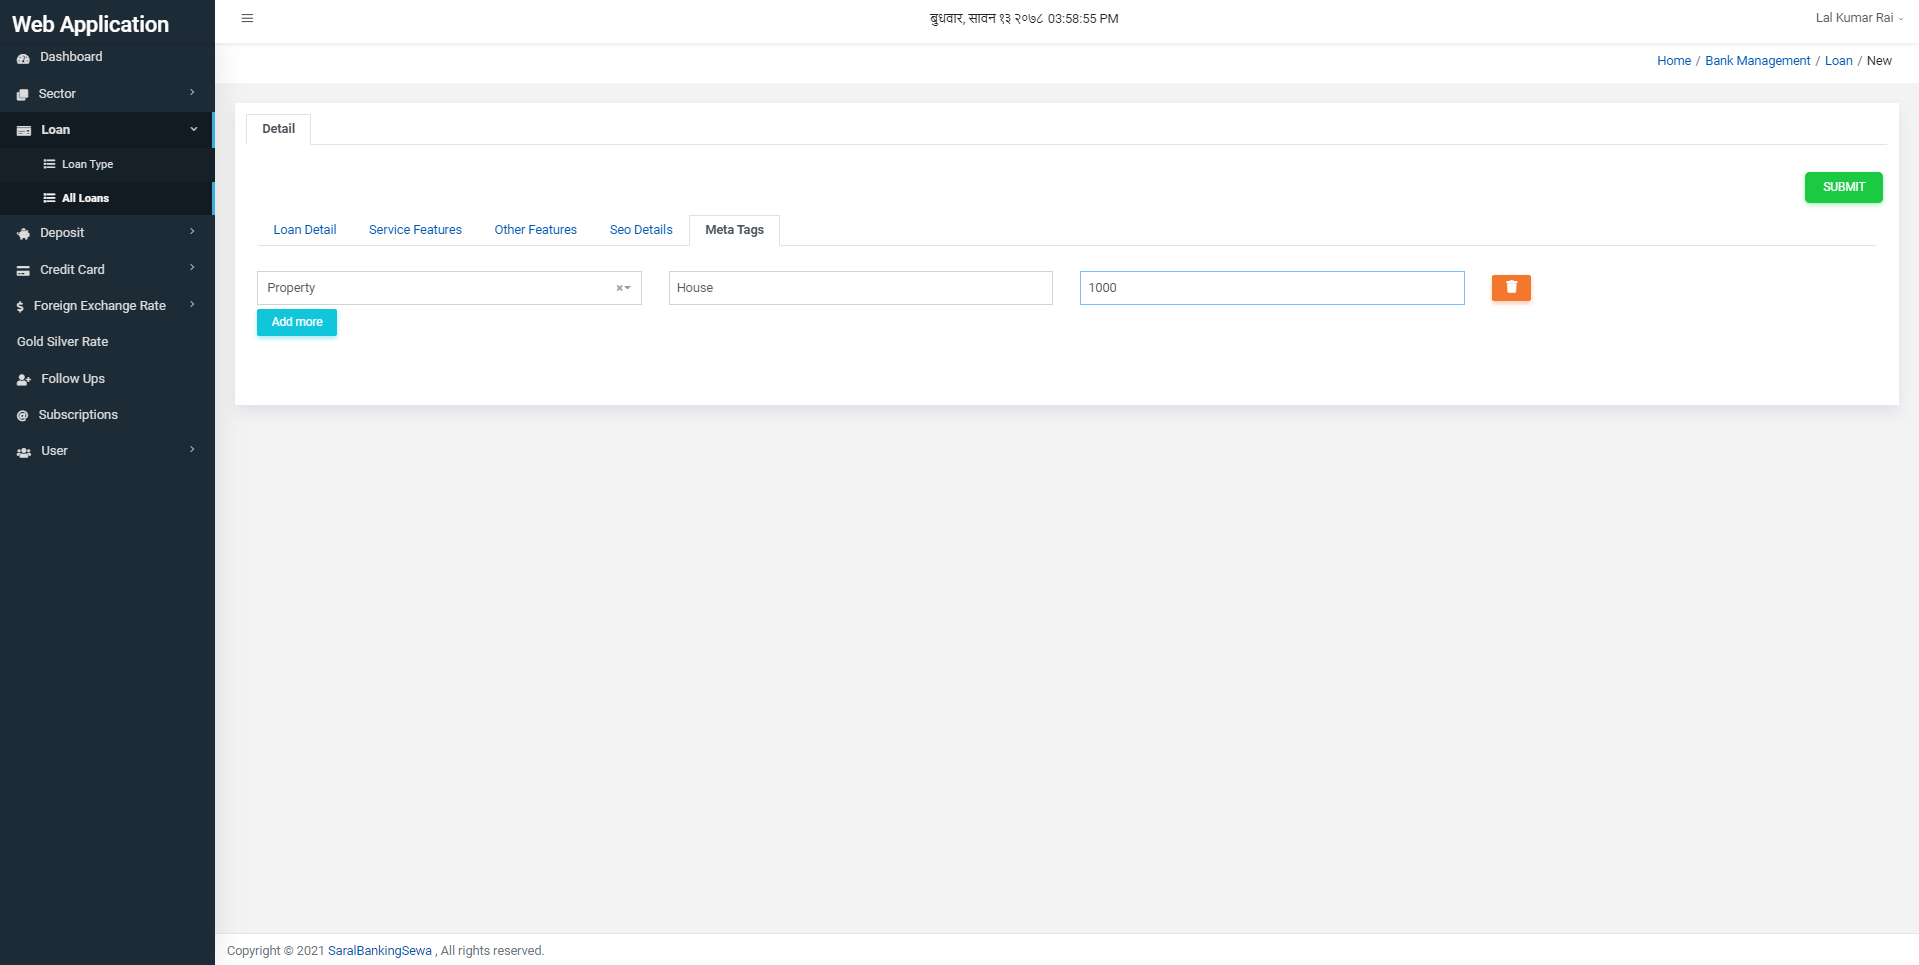Click the Loan Type list icon

[x=49, y=164]
